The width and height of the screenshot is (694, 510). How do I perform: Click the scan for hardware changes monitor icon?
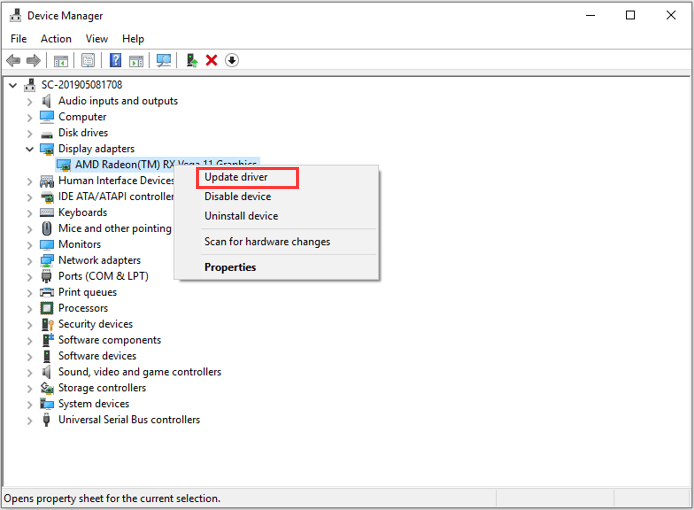tap(164, 60)
